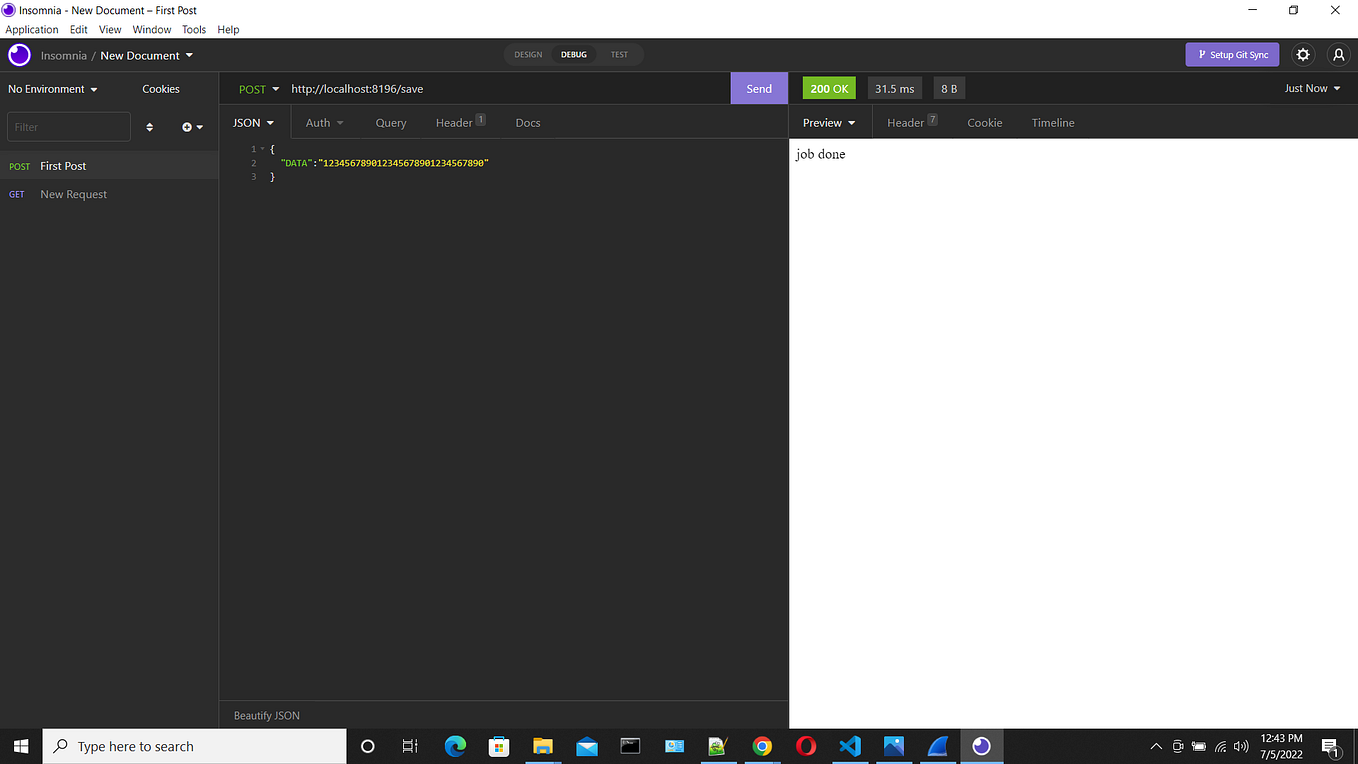The height and width of the screenshot is (764, 1358).
Task: Click Insomnia icon on taskbar
Action: 981,746
